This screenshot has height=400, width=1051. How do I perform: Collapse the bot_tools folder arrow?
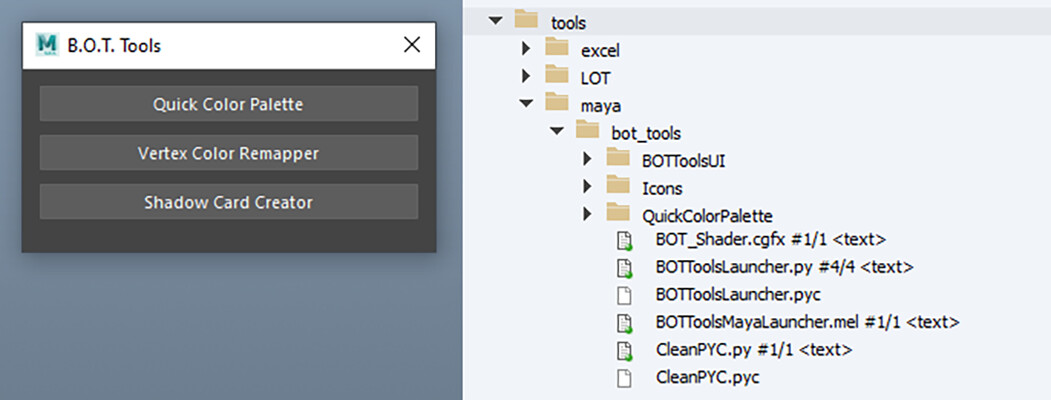pos(557,132)
